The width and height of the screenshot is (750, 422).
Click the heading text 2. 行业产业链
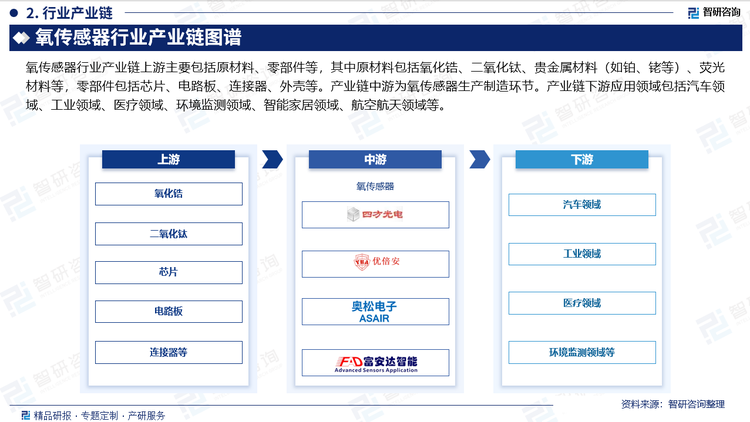pyautogui.click(x=69, y=13)
